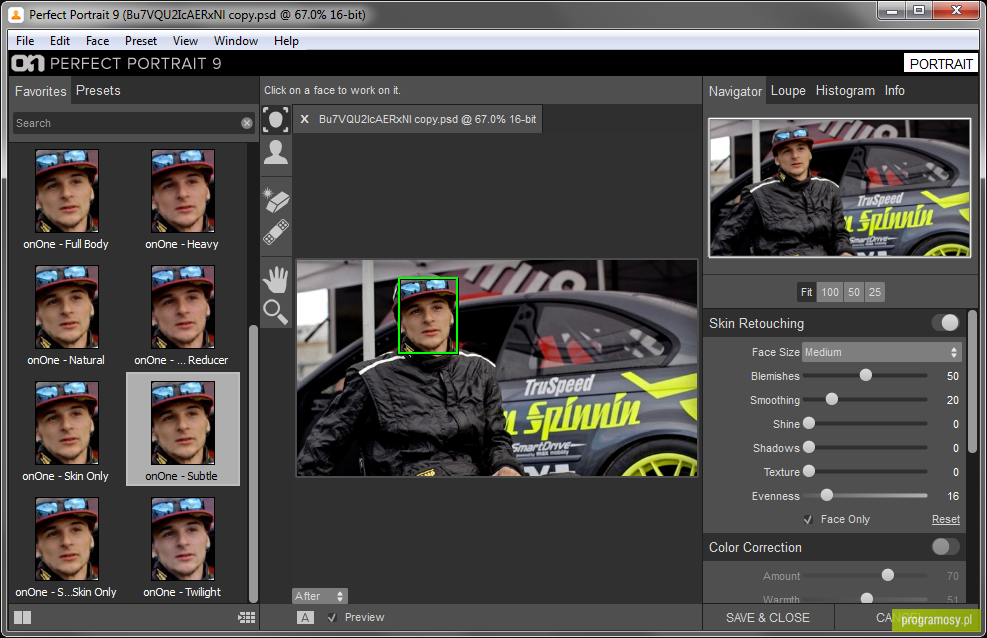Apply the onOne - Twilight preset
The image size is (987, 638).
(183, 547)
